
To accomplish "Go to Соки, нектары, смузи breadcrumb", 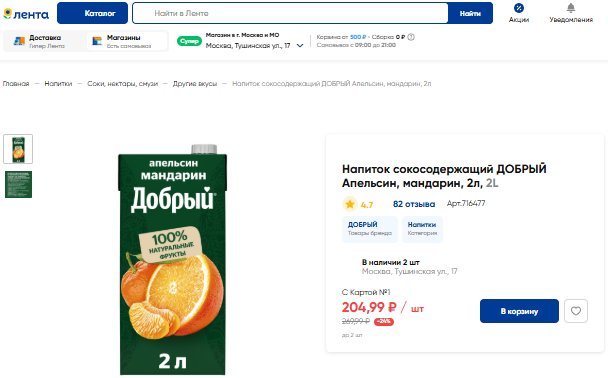I will [x=123, y=84].
